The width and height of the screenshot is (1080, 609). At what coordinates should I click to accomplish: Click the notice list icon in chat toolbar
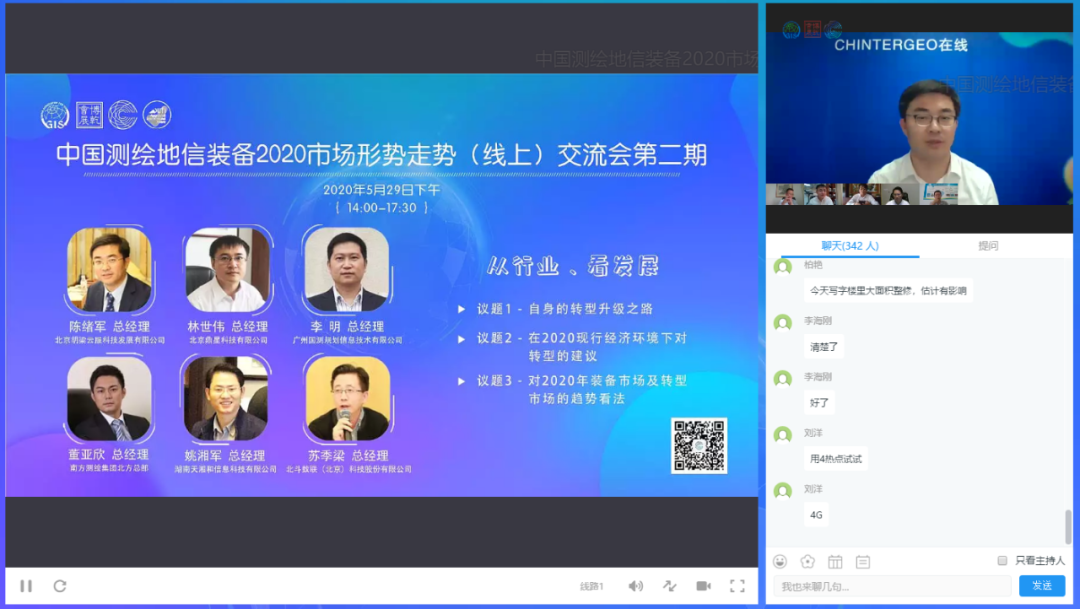tap(862, 561)
